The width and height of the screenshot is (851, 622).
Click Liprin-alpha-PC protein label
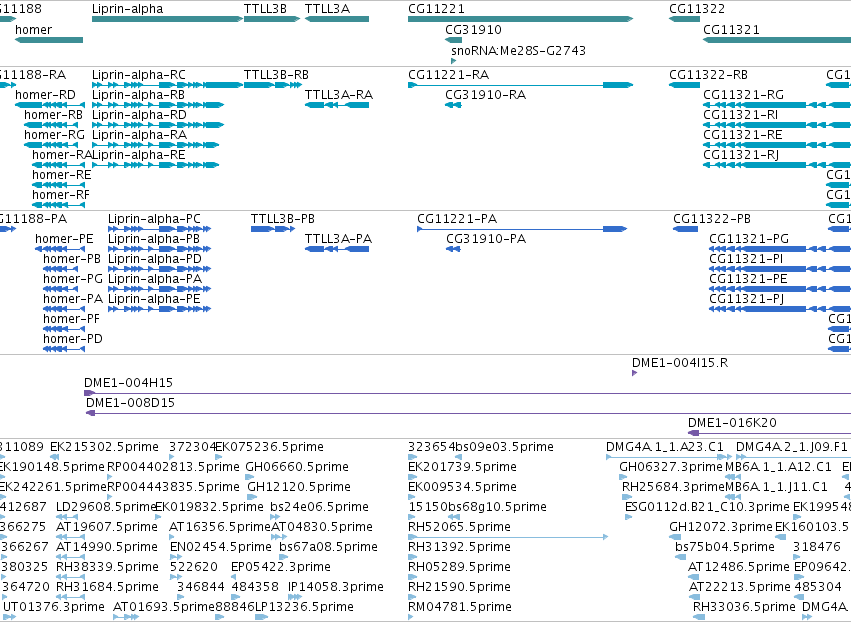pos(154,219)
